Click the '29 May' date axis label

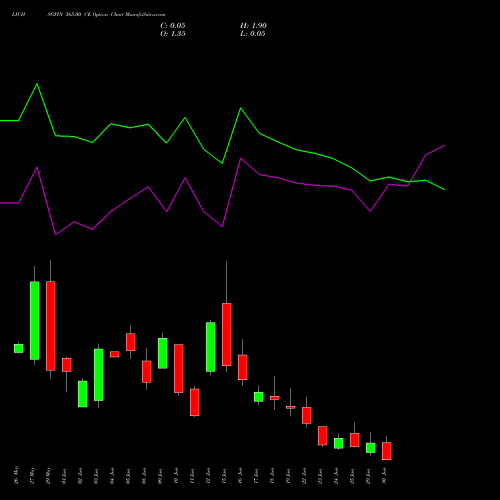(49, 475)
